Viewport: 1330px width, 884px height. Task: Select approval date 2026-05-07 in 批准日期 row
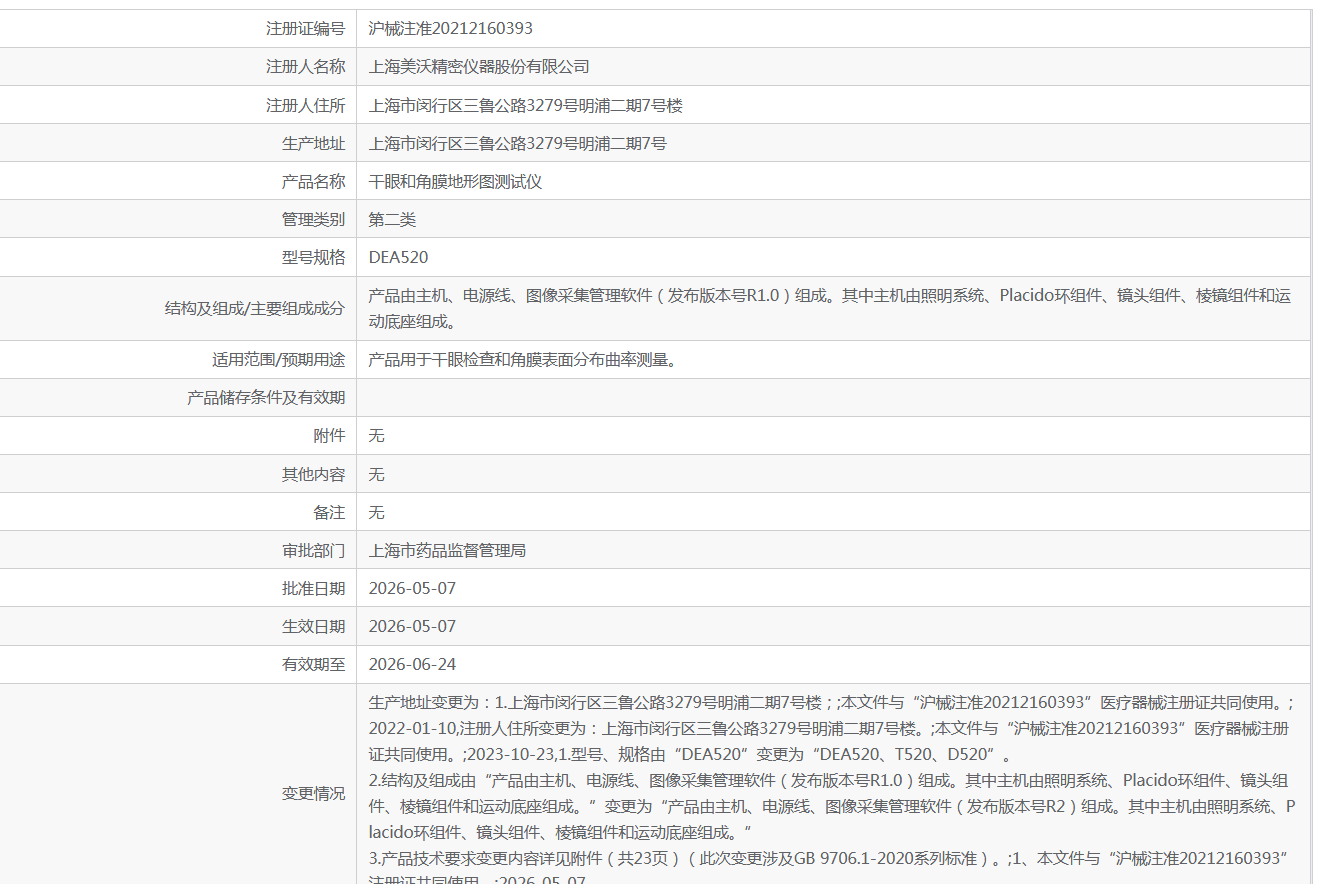[412, 588]
